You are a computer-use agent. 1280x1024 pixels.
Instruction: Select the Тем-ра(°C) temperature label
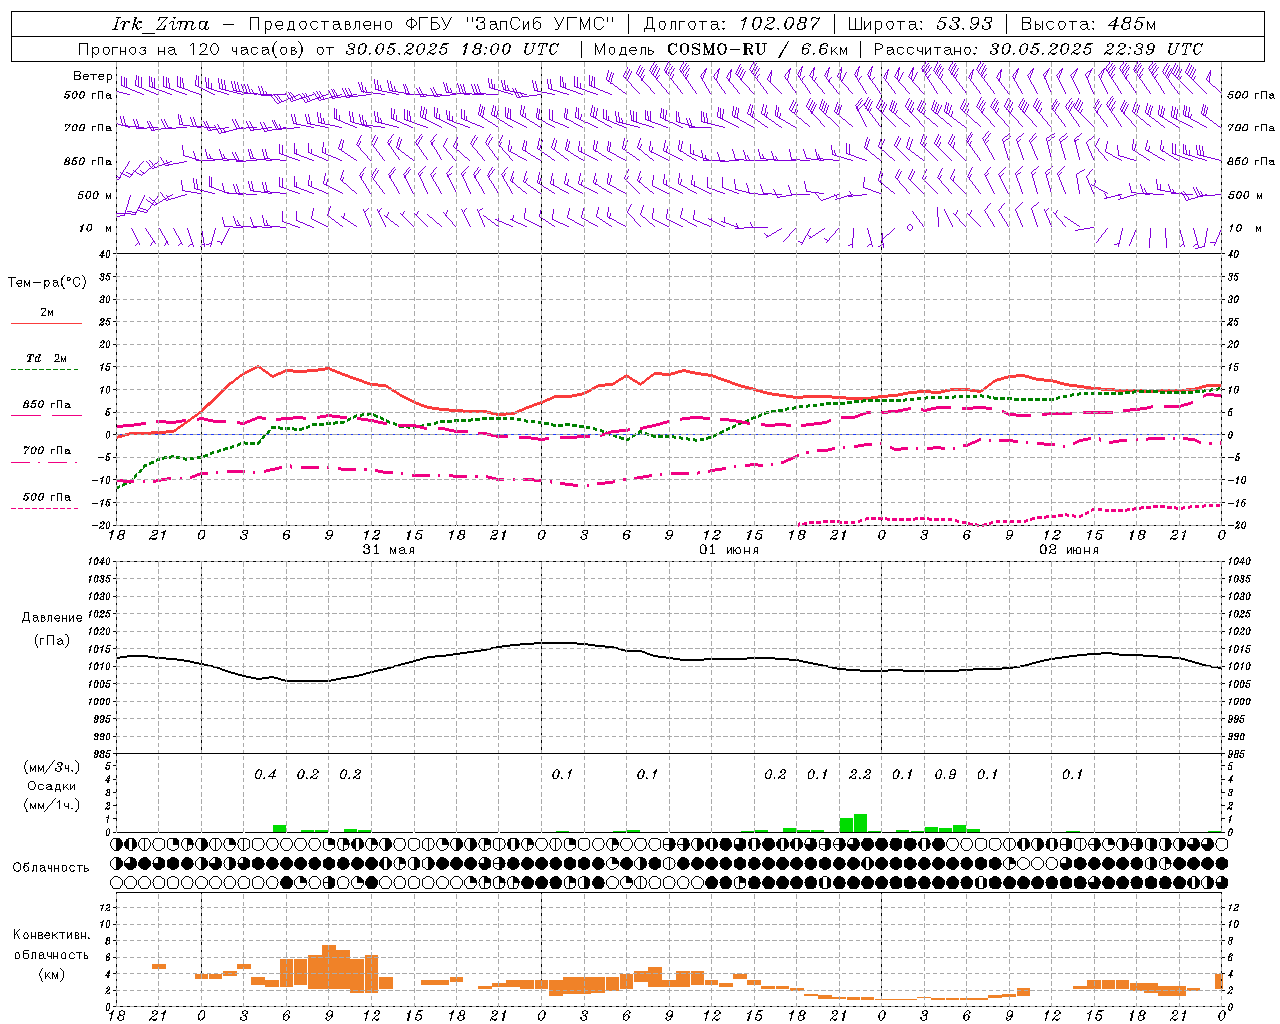coord(47,283)
